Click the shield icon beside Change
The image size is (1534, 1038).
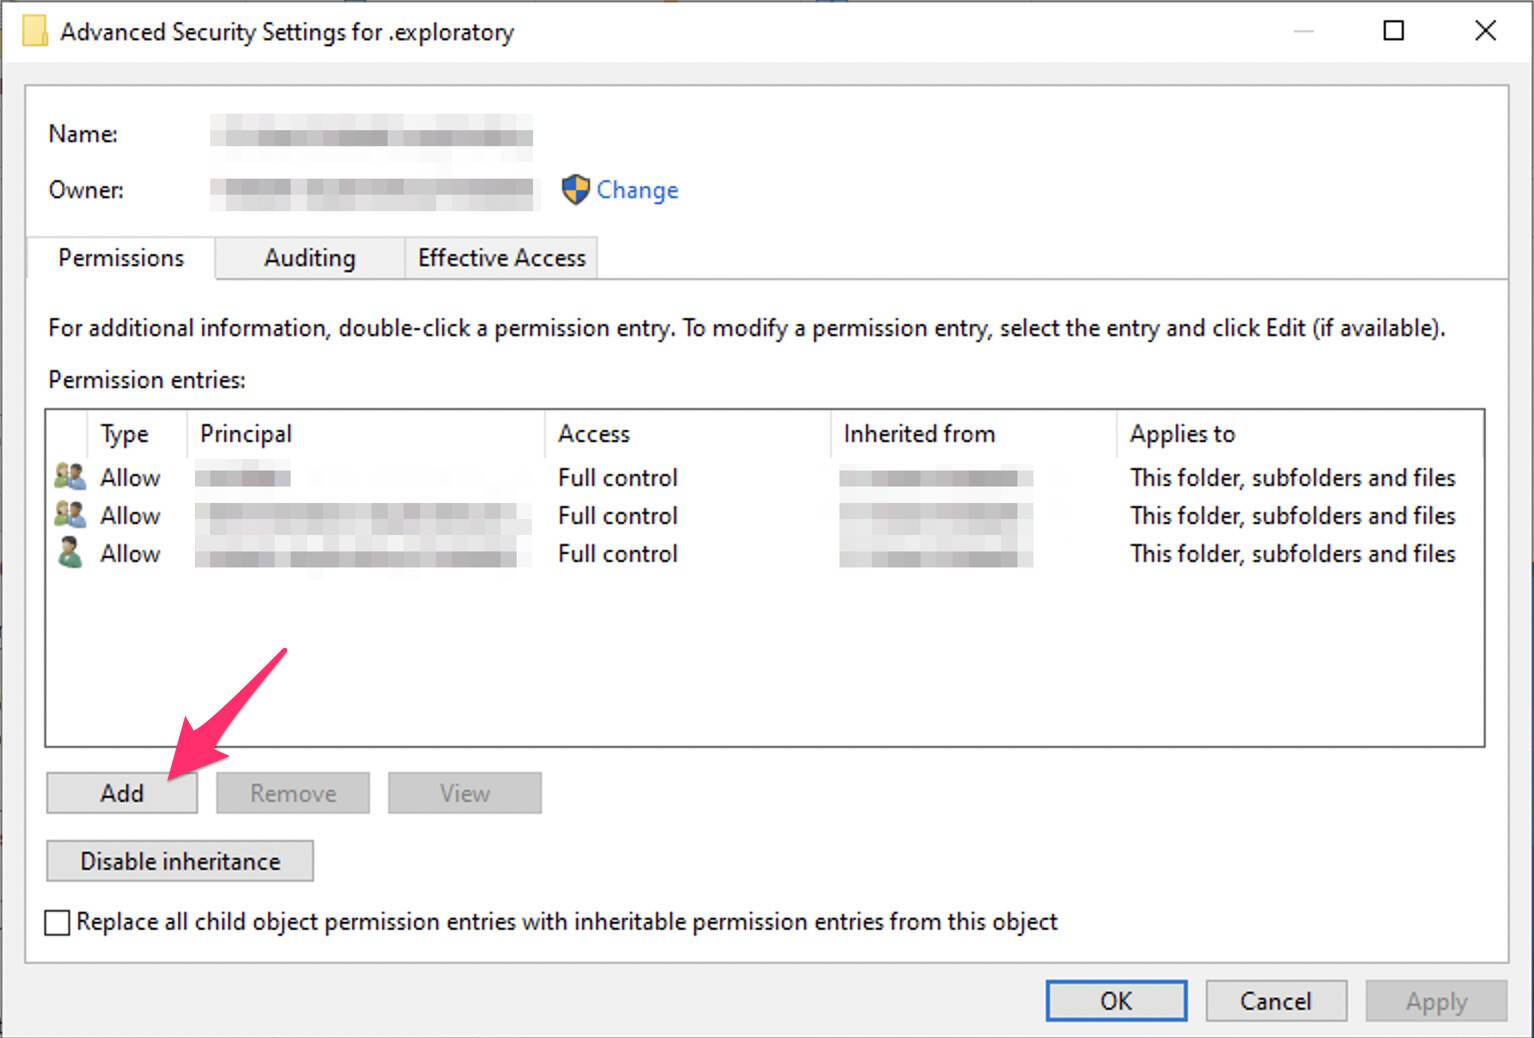[575, 189]
